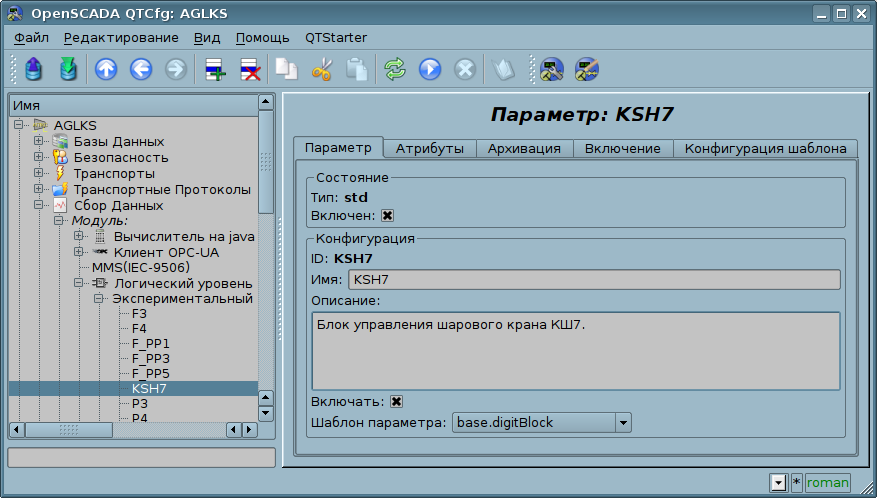Viewport: 877px width, 498px height.
Task: Refresh the page with green arrows icon
Action: click(x=395, y=70)
